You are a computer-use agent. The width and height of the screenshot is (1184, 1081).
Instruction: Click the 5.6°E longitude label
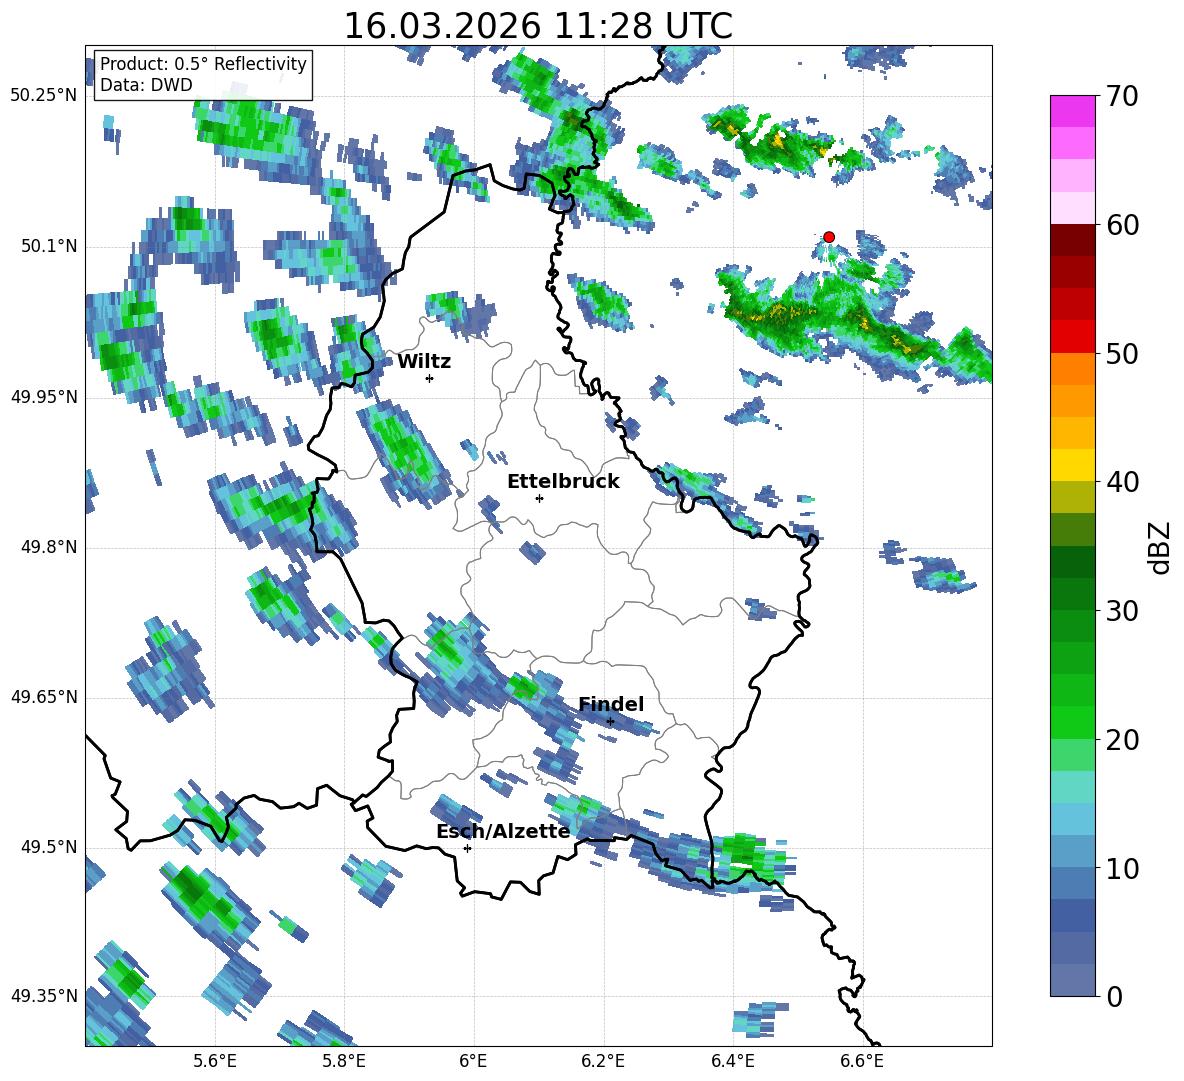pos(215,1061)
